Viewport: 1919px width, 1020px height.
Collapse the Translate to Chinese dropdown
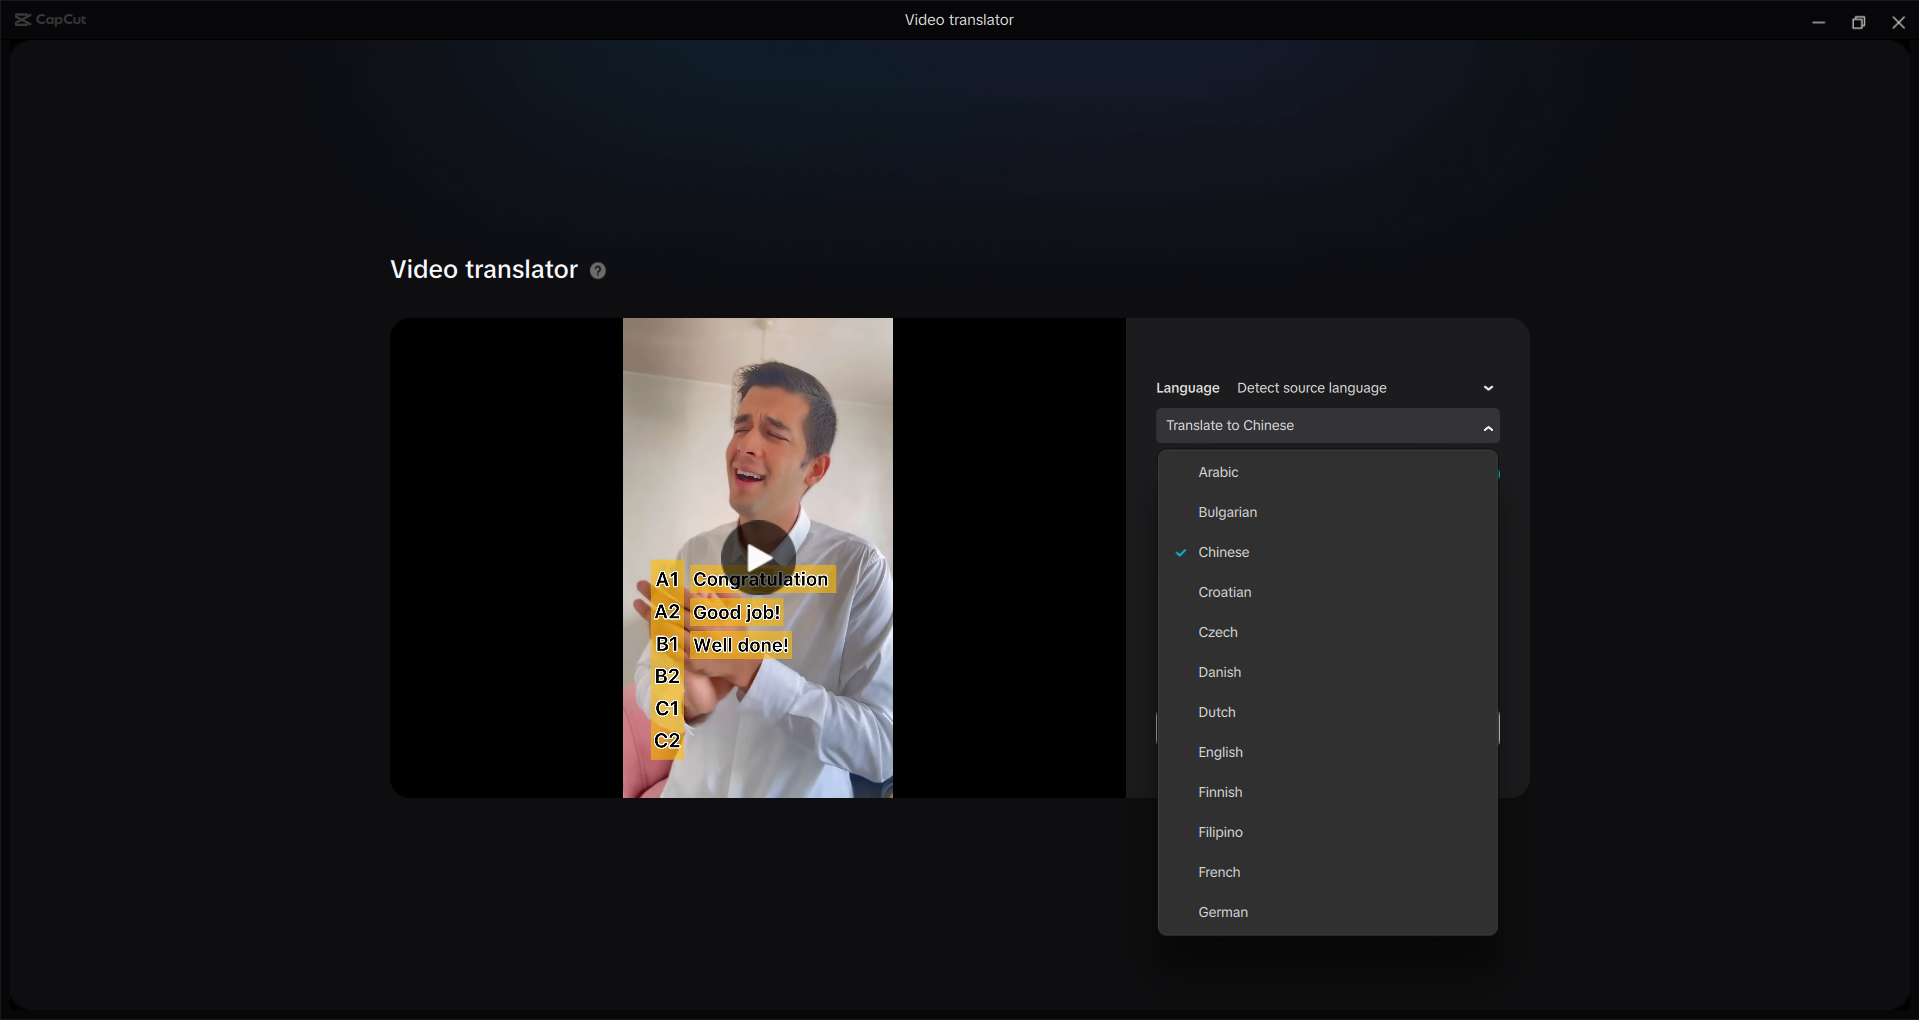1487,426
